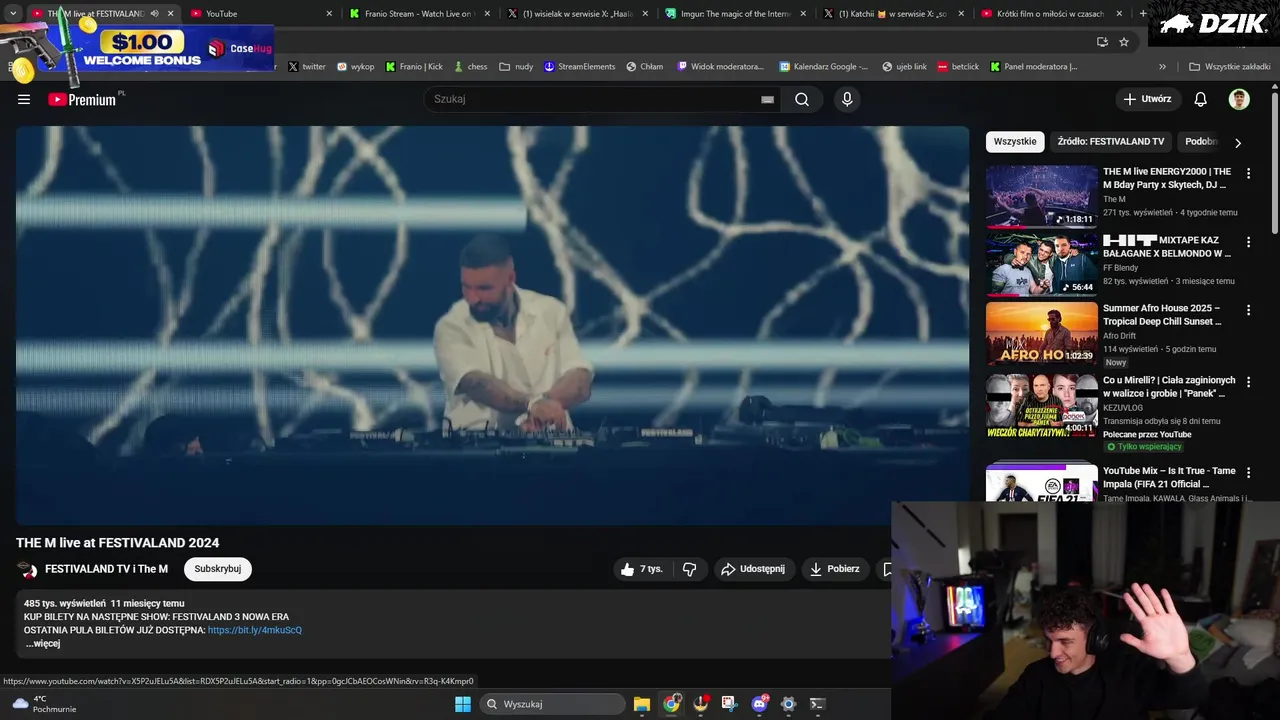Image resolution: width=1280 pixels, height=720 pixels.
Task: Open FESTIVALAND TV channel avatar
Action: (28, 570)
